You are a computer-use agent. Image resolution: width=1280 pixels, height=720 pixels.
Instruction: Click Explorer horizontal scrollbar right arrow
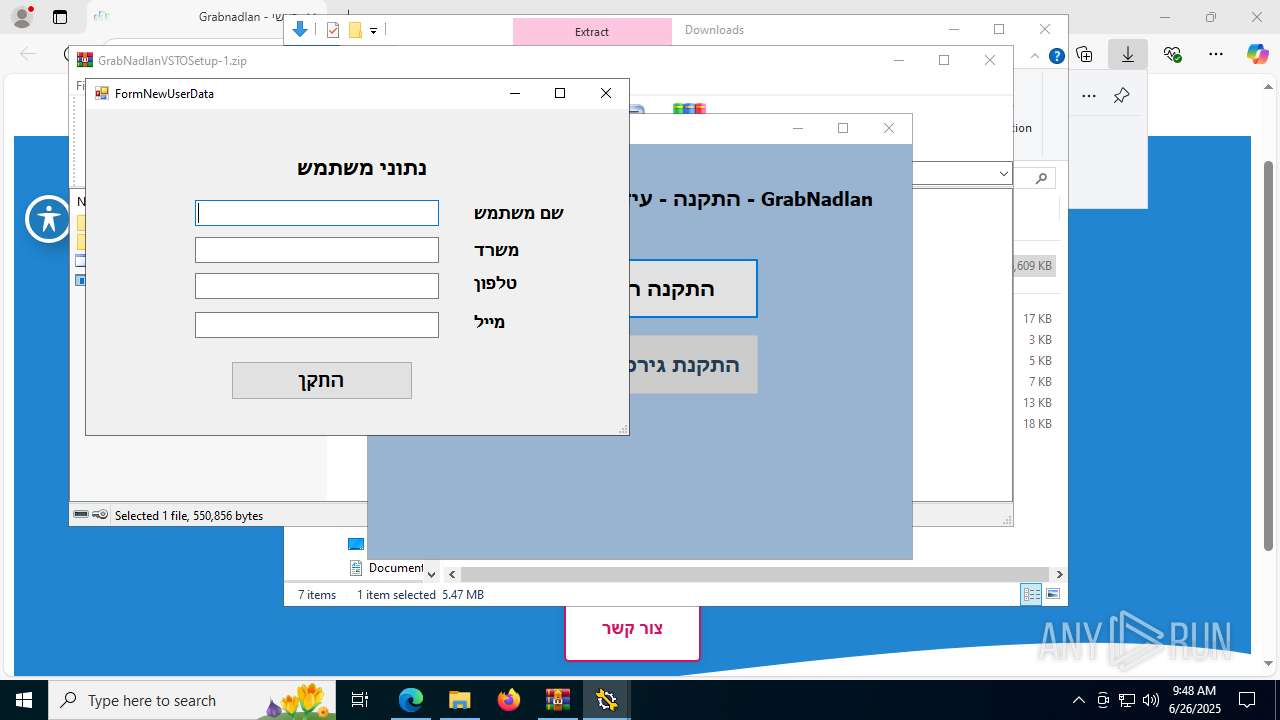coord(1059,574)
